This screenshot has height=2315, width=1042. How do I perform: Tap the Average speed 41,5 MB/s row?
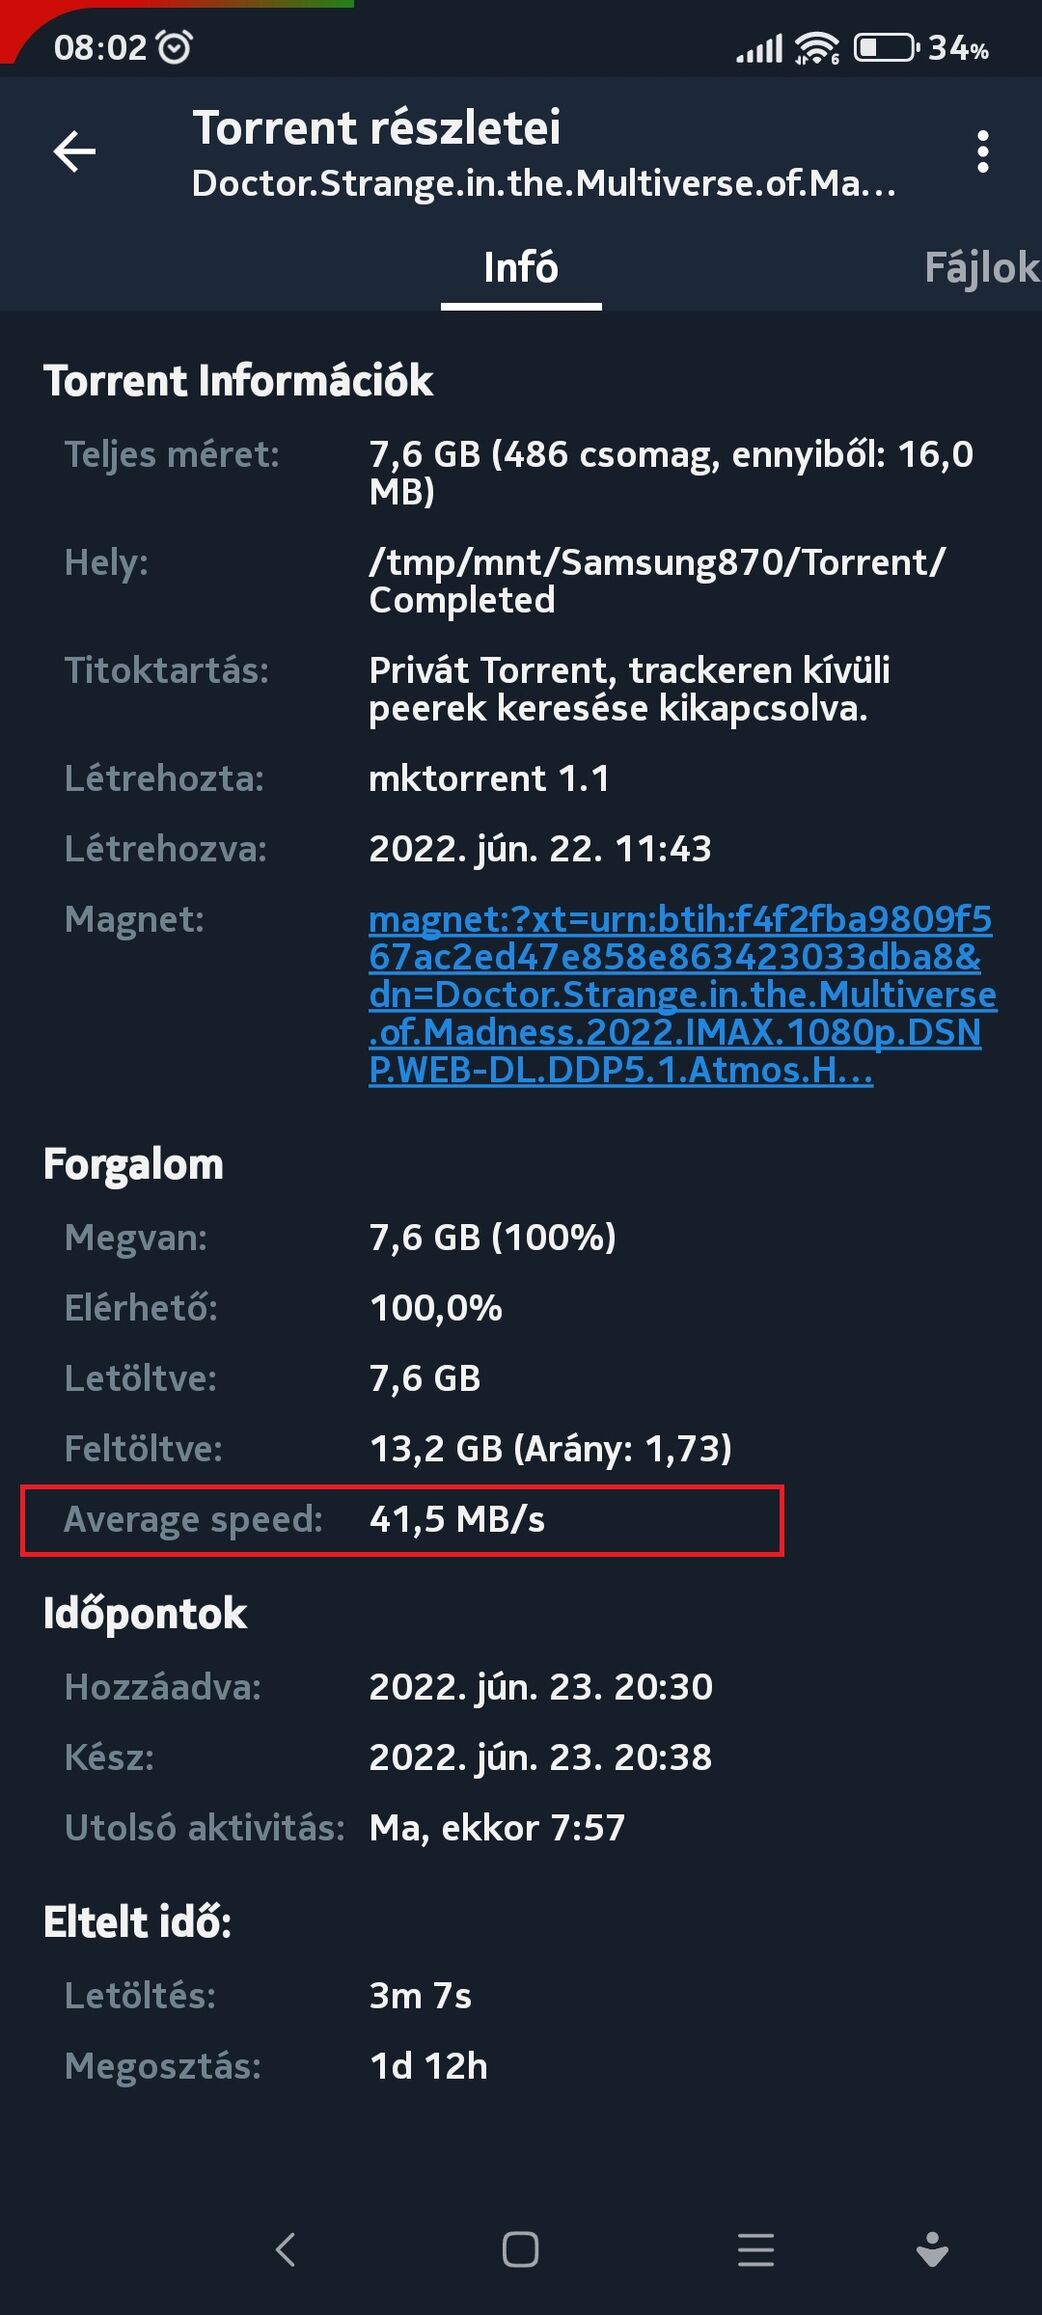coord(402,1520)
